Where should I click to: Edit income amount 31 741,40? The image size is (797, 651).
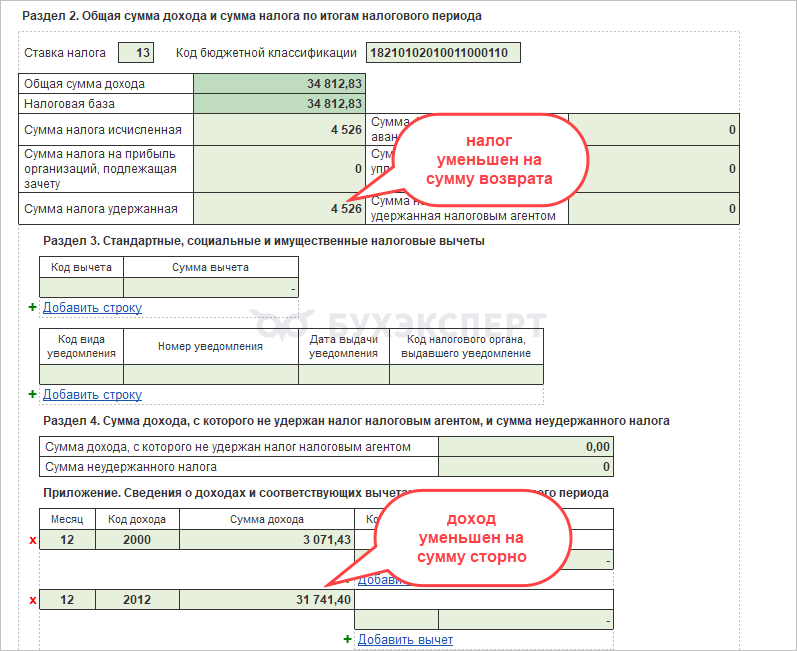[x=267, y=600]
